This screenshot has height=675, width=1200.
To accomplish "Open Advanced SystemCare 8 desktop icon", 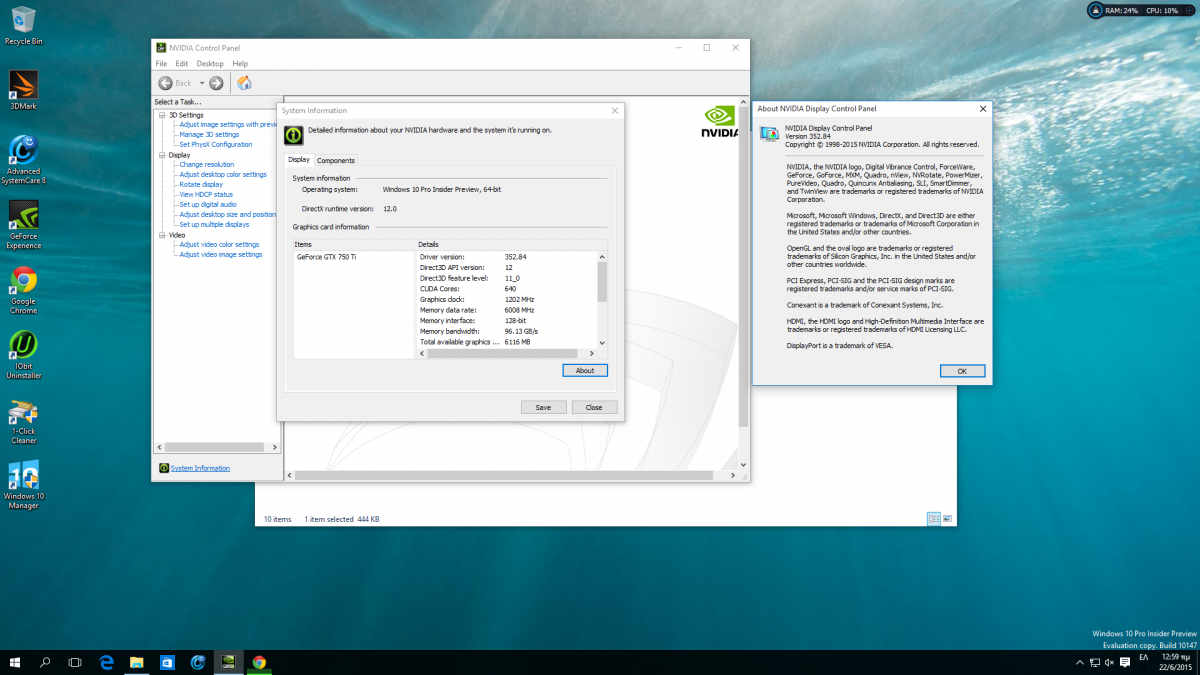I will click(23, 160).
